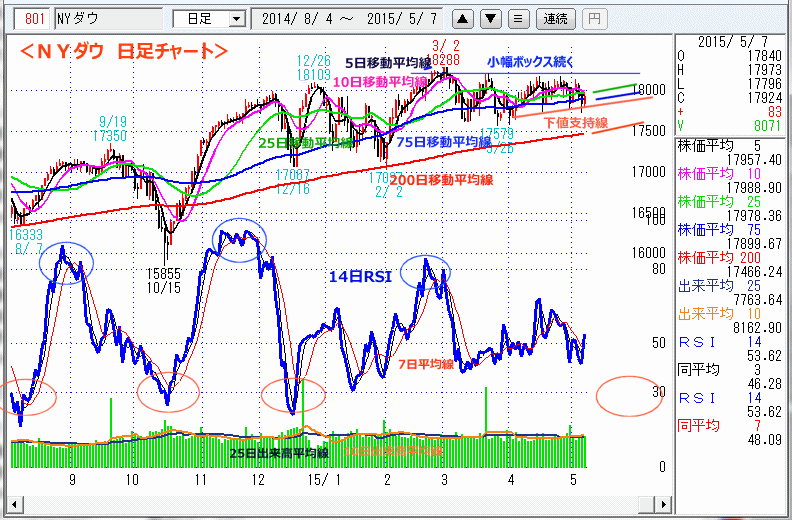Click the 10-day average value 17988.90
The height and width of the screenshot is (520, 792).
pos(754,188)
